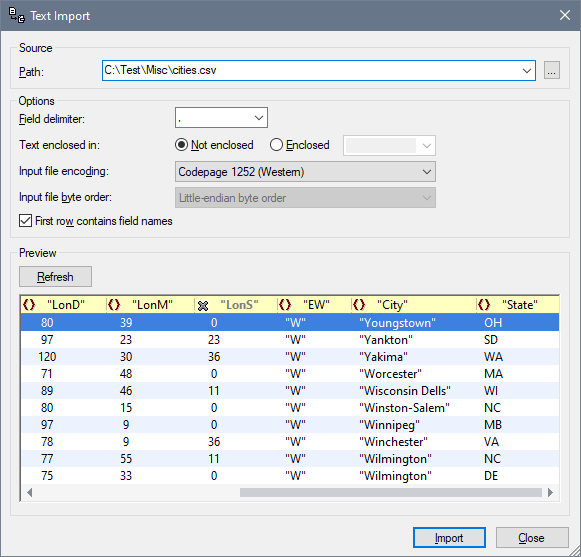Click the Import button
This screenshot has width=581, height=557.
point(449,538)
